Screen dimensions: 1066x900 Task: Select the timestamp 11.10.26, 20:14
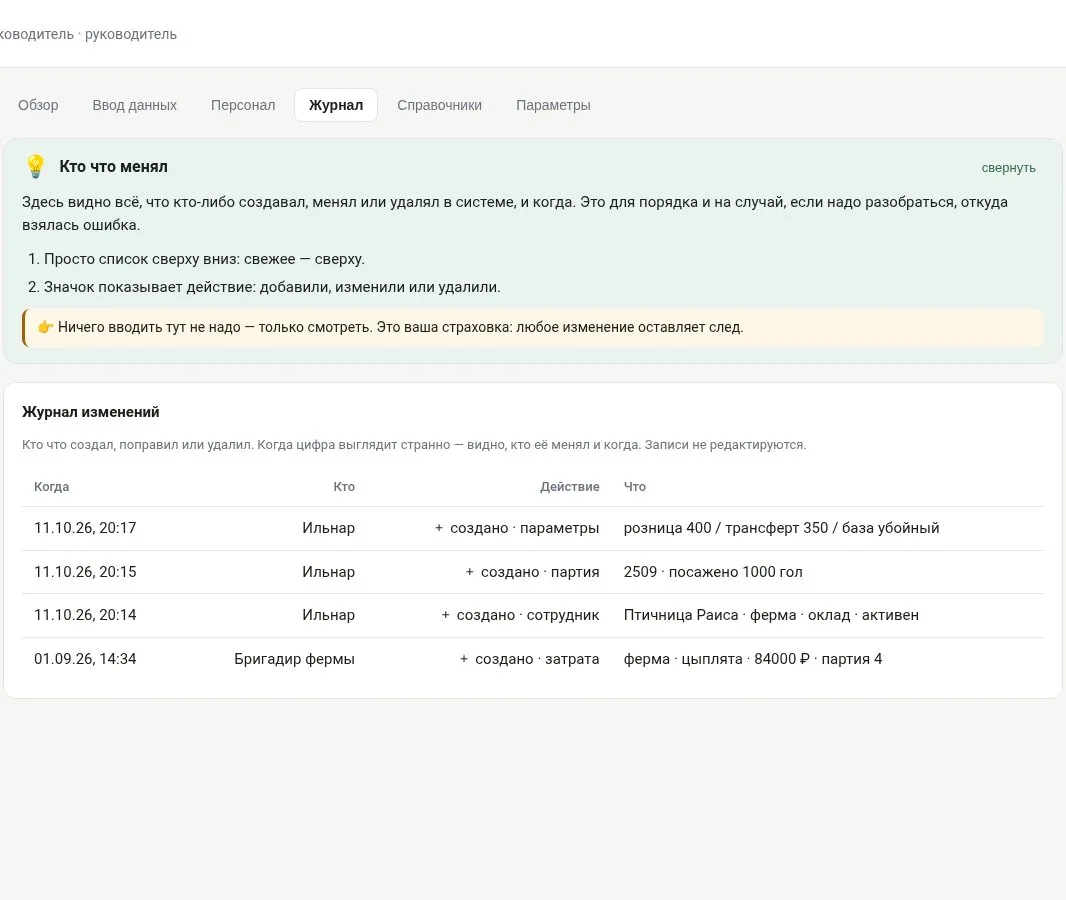[x=85, y=615]
